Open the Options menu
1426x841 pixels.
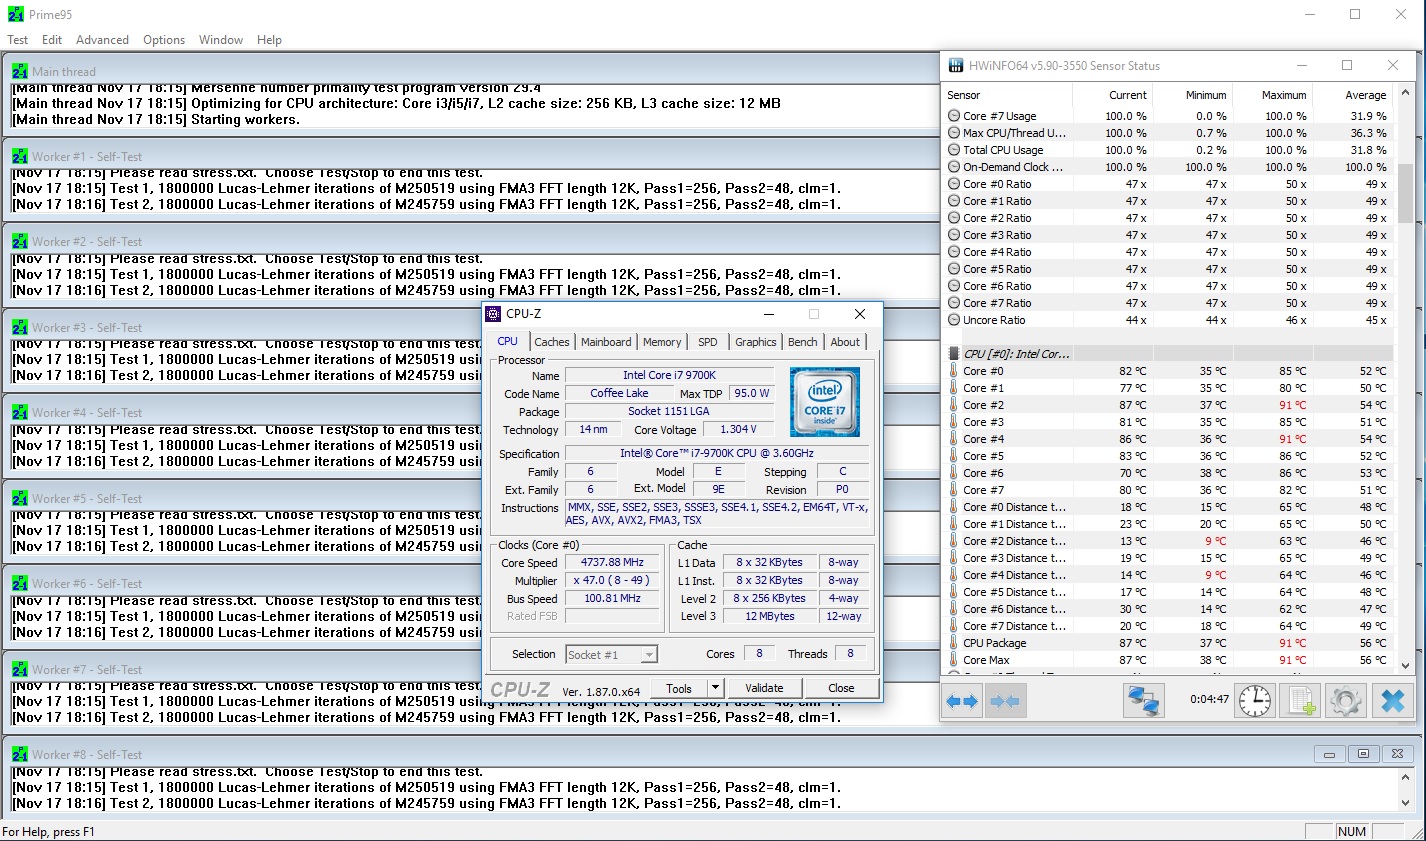[x=164, y=40]
